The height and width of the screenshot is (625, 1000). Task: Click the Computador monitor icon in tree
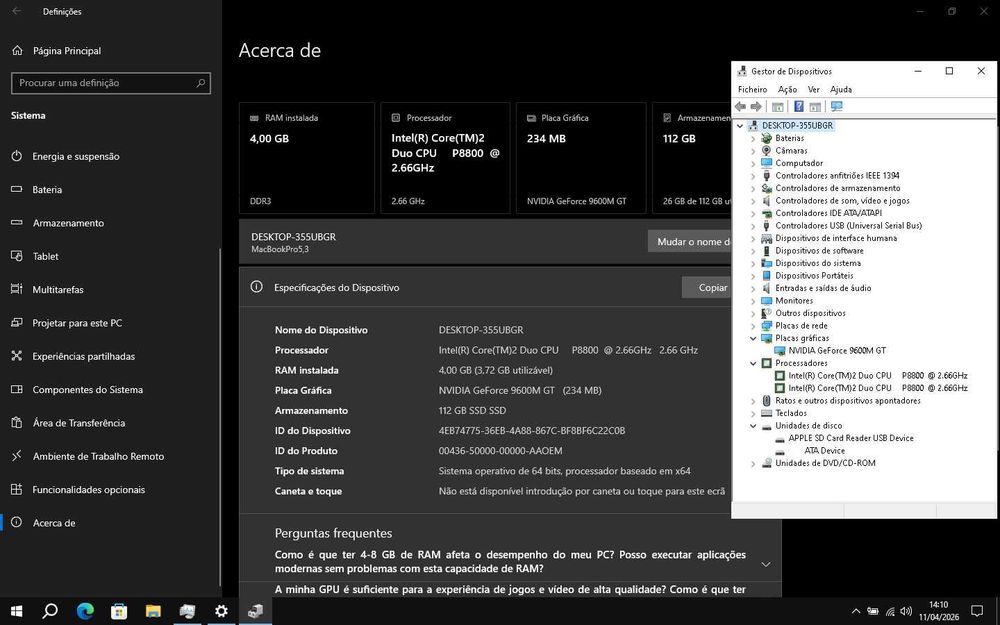point(767,163)
